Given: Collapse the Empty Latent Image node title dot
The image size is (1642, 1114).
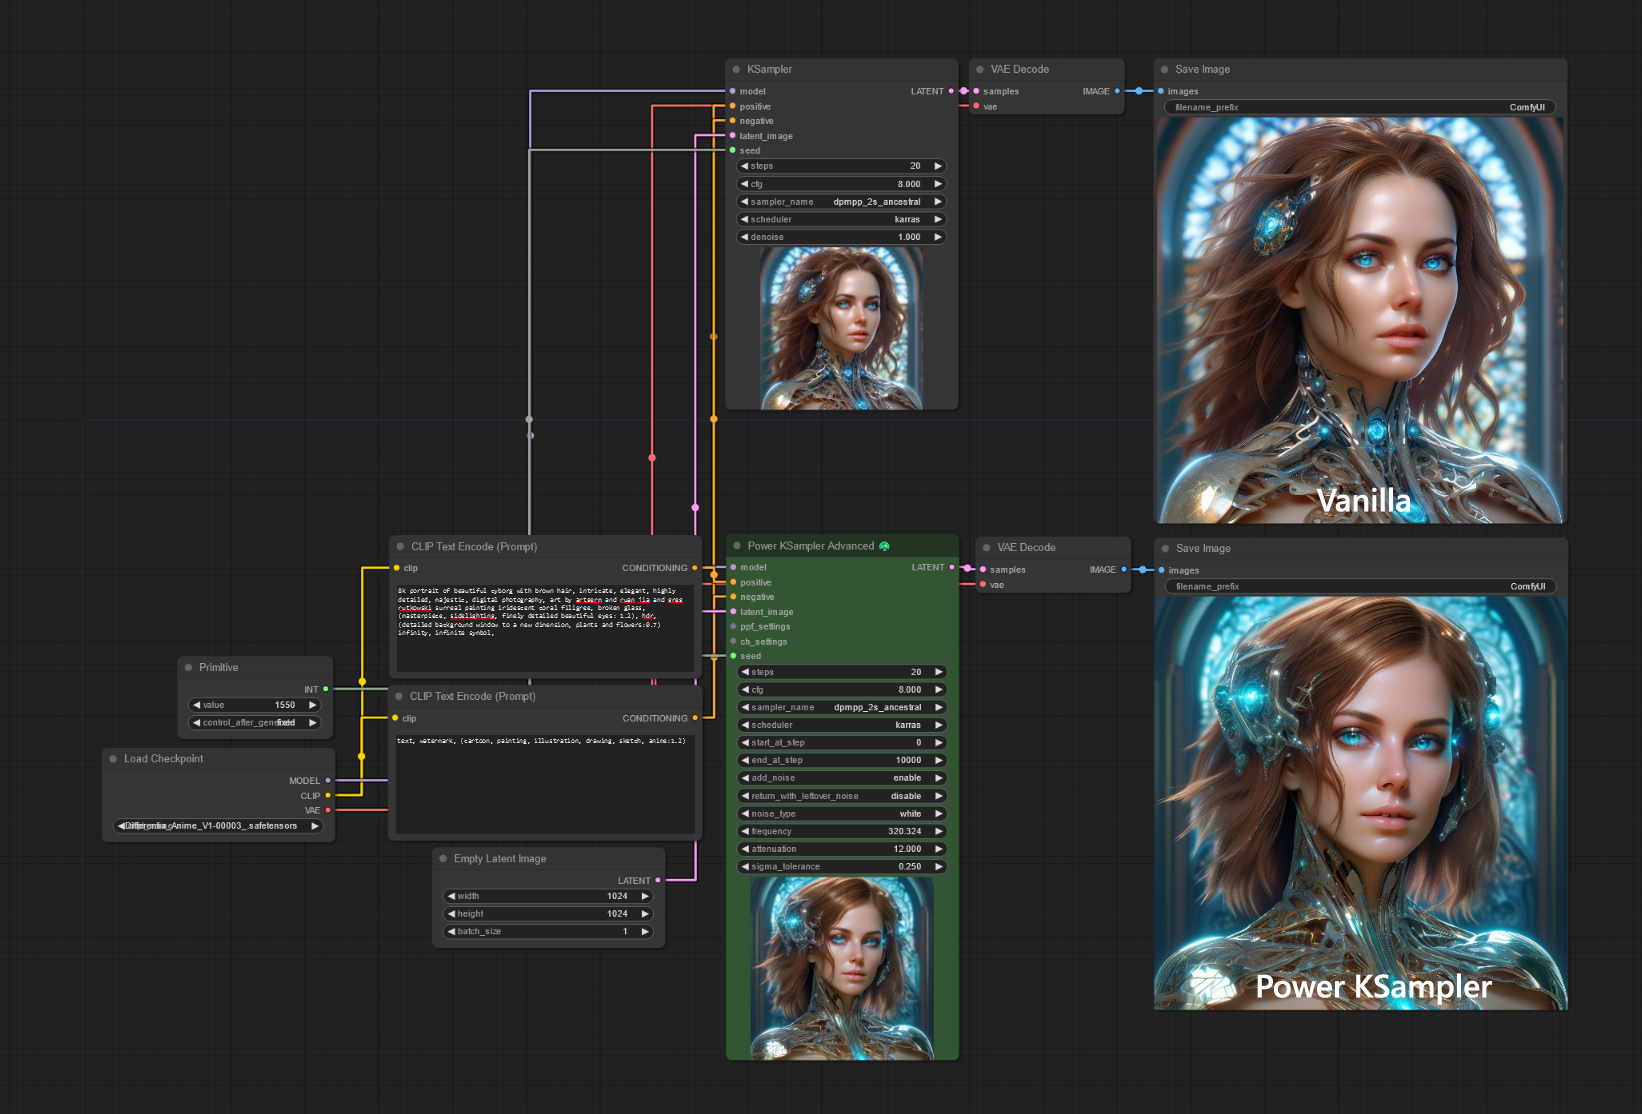Looking at the screenshot, I should pyautogui.click(x=443, y=859).
